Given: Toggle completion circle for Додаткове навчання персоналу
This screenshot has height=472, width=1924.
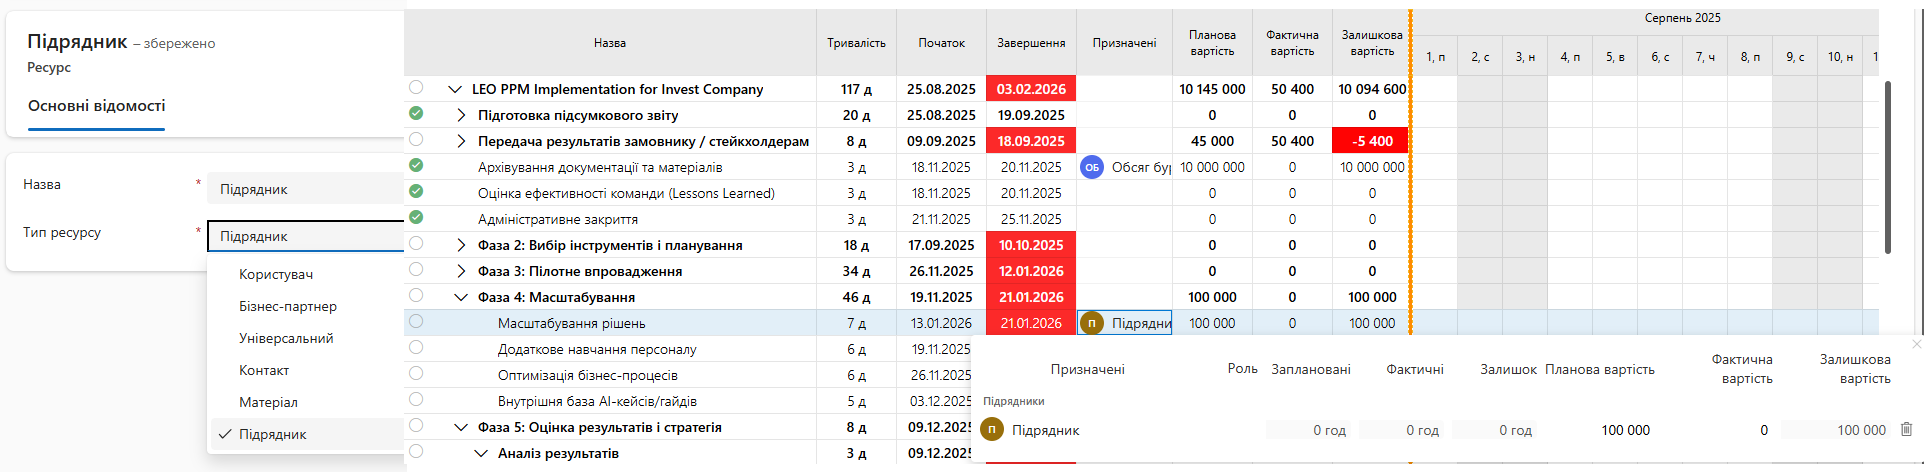Looking at the screenshot, I should coord(416,347).
